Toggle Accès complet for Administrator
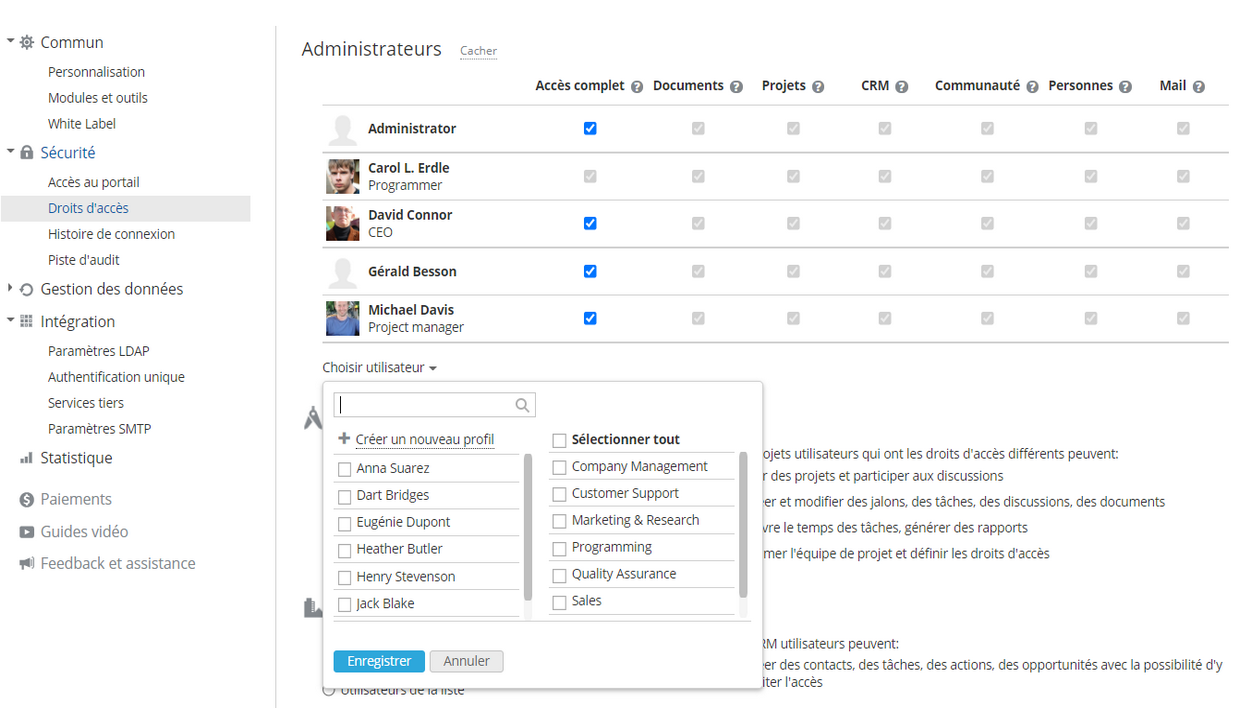This screenshot has width=1240, height=708. pyautogui.click(x=590, y=128)
